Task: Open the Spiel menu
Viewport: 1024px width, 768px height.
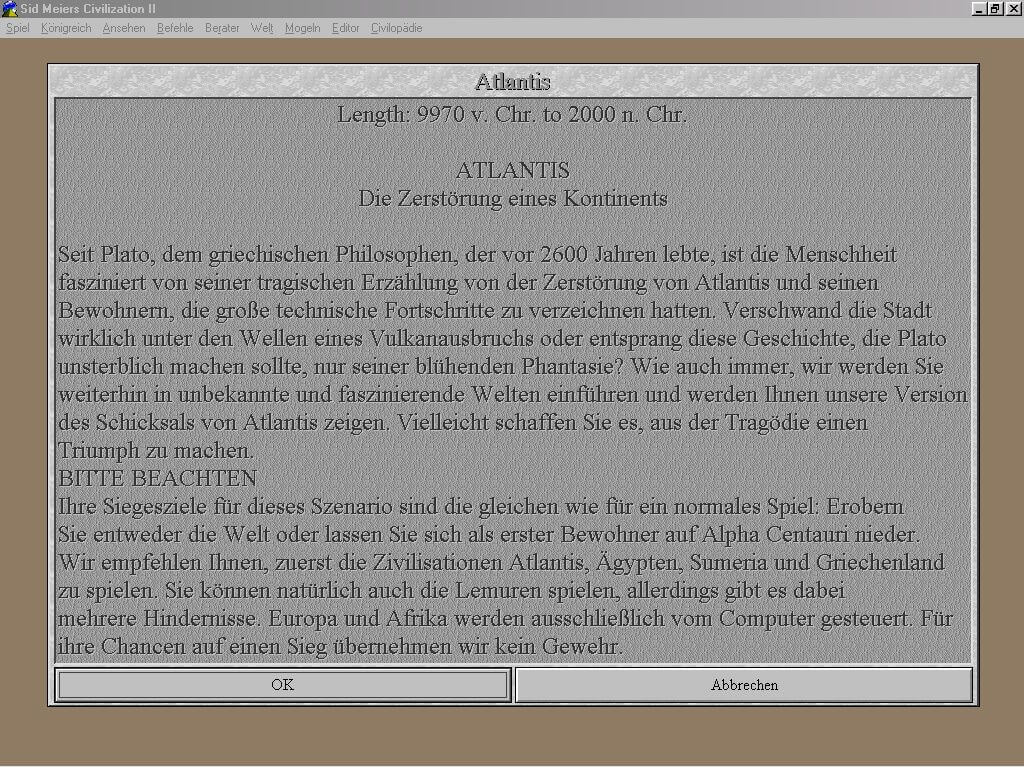Action: (18, 28)
